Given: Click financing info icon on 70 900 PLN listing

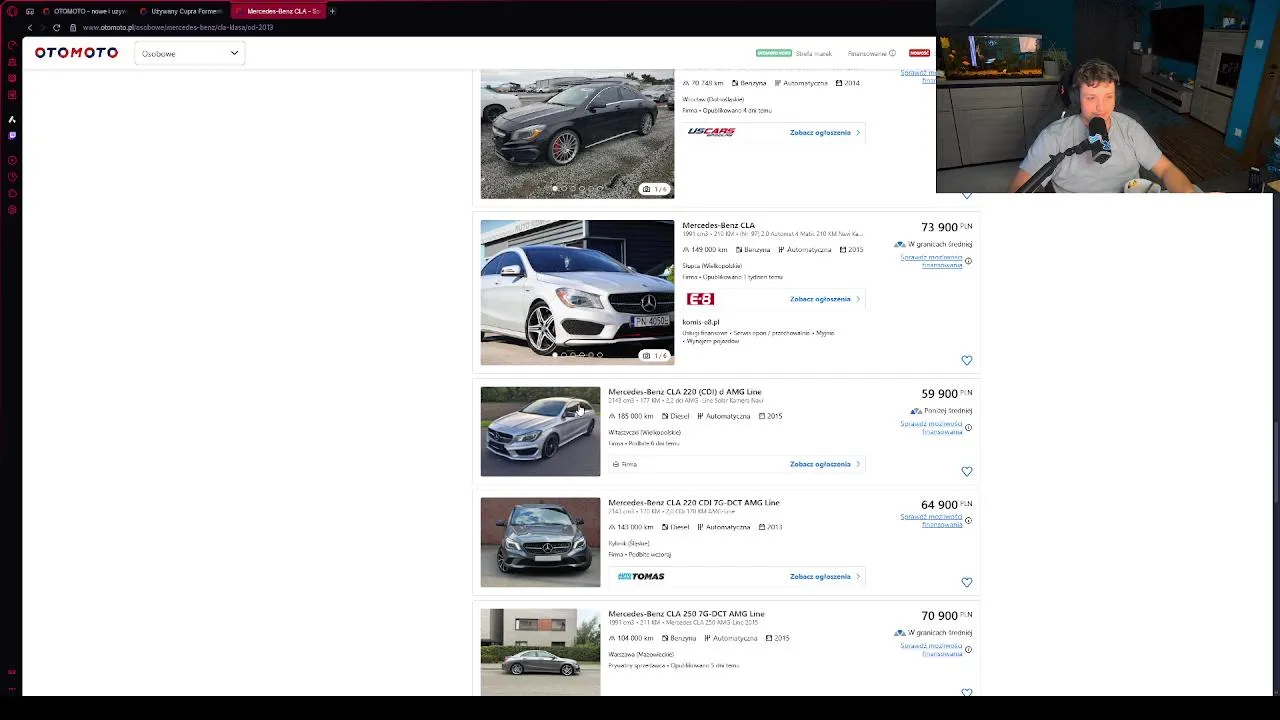Looking at the screenshot, I should [968, 649].
